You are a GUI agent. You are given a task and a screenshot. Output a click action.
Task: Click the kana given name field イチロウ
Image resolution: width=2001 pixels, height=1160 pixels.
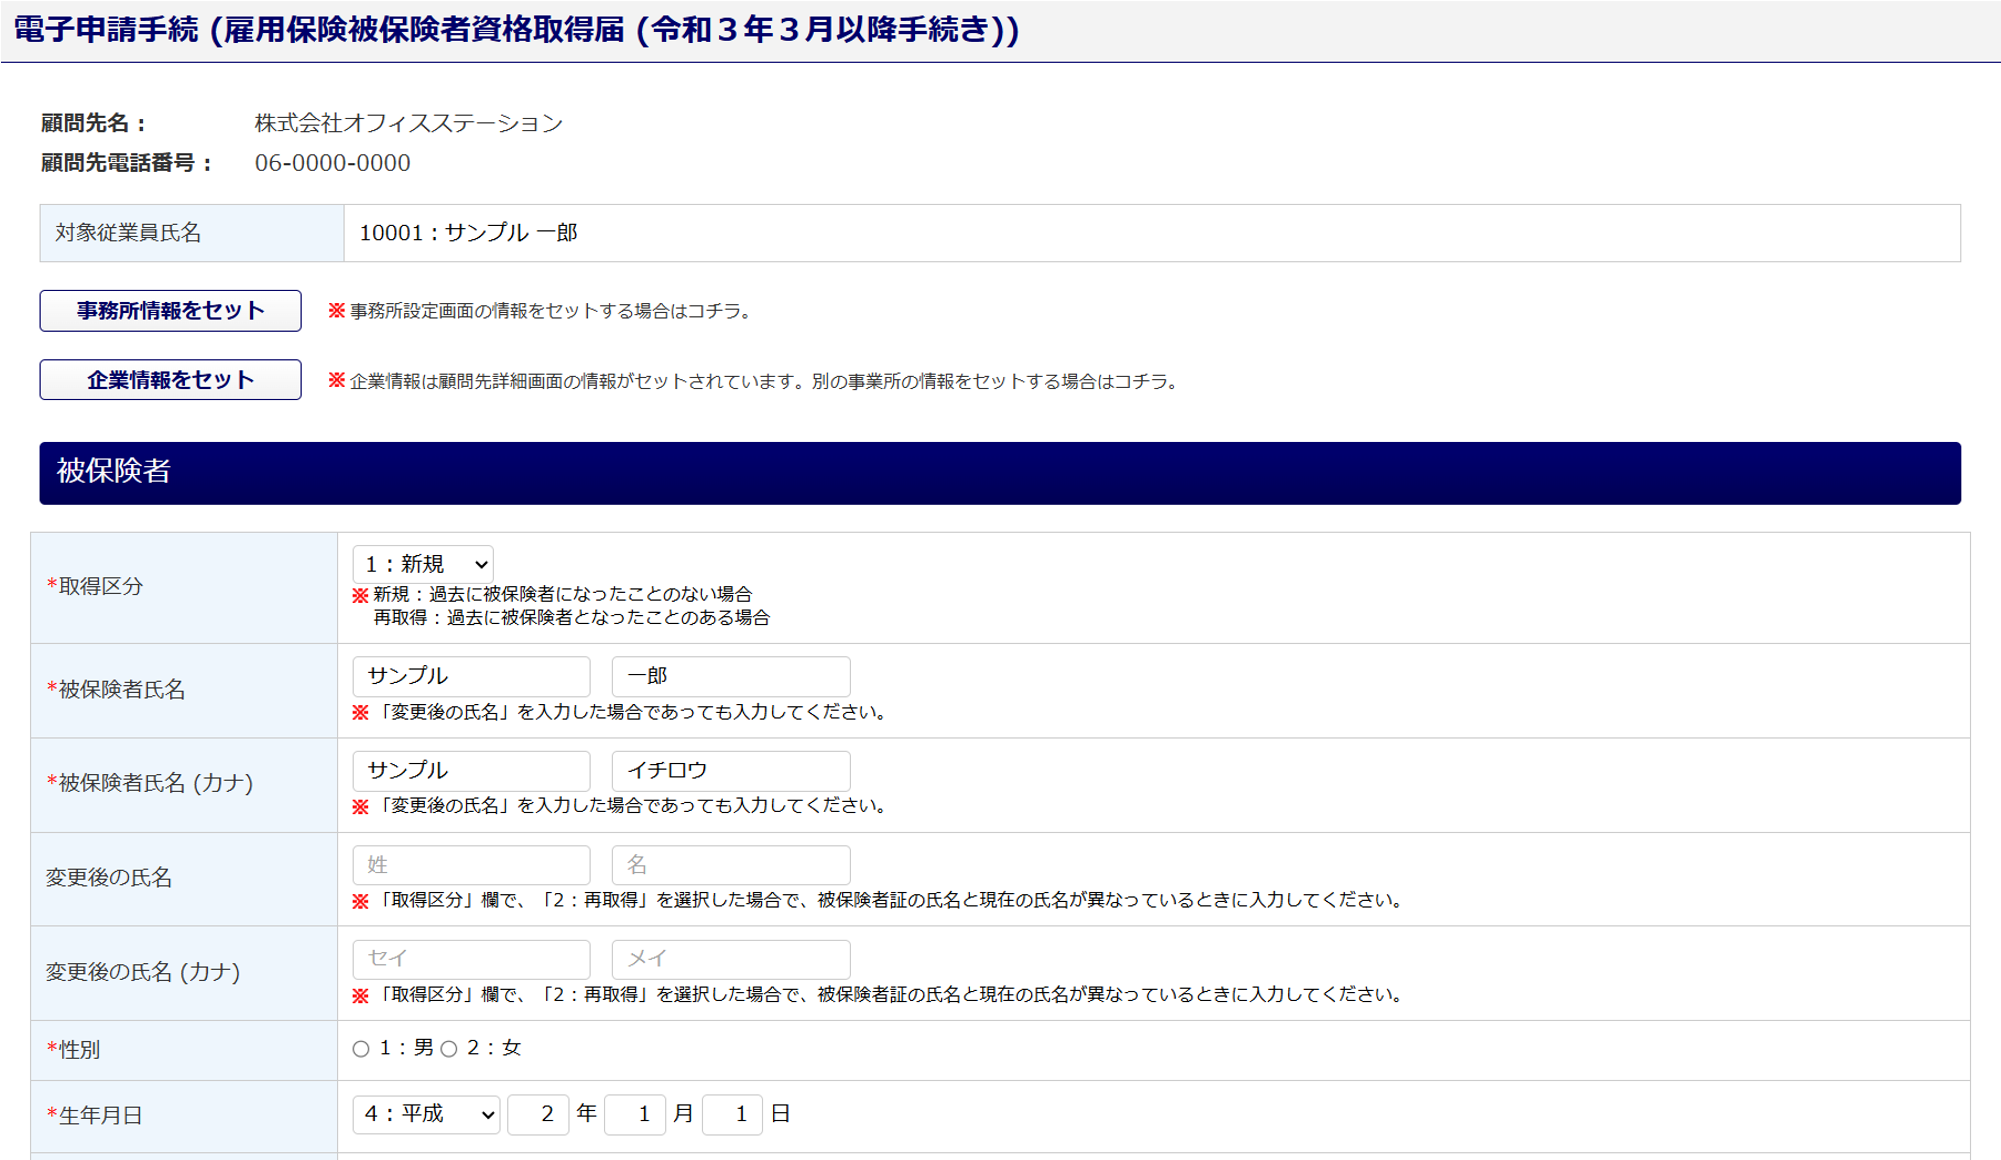(x=731, y=771)
